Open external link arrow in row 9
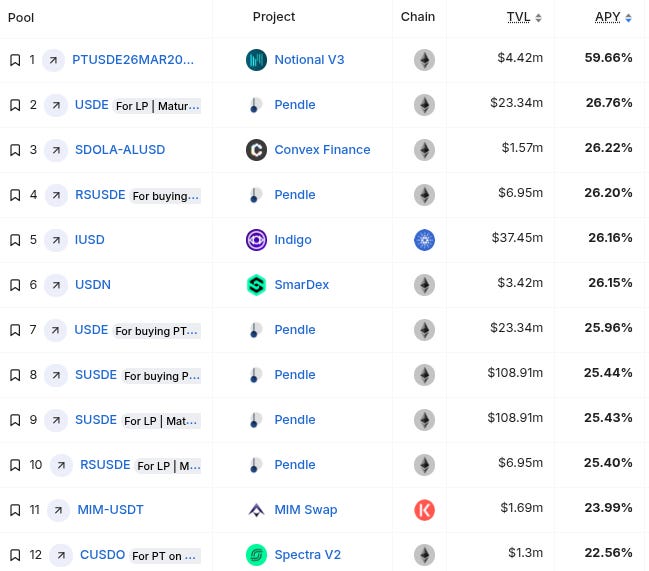Viewport: 649px width, 571px height. tap(56, 420)
